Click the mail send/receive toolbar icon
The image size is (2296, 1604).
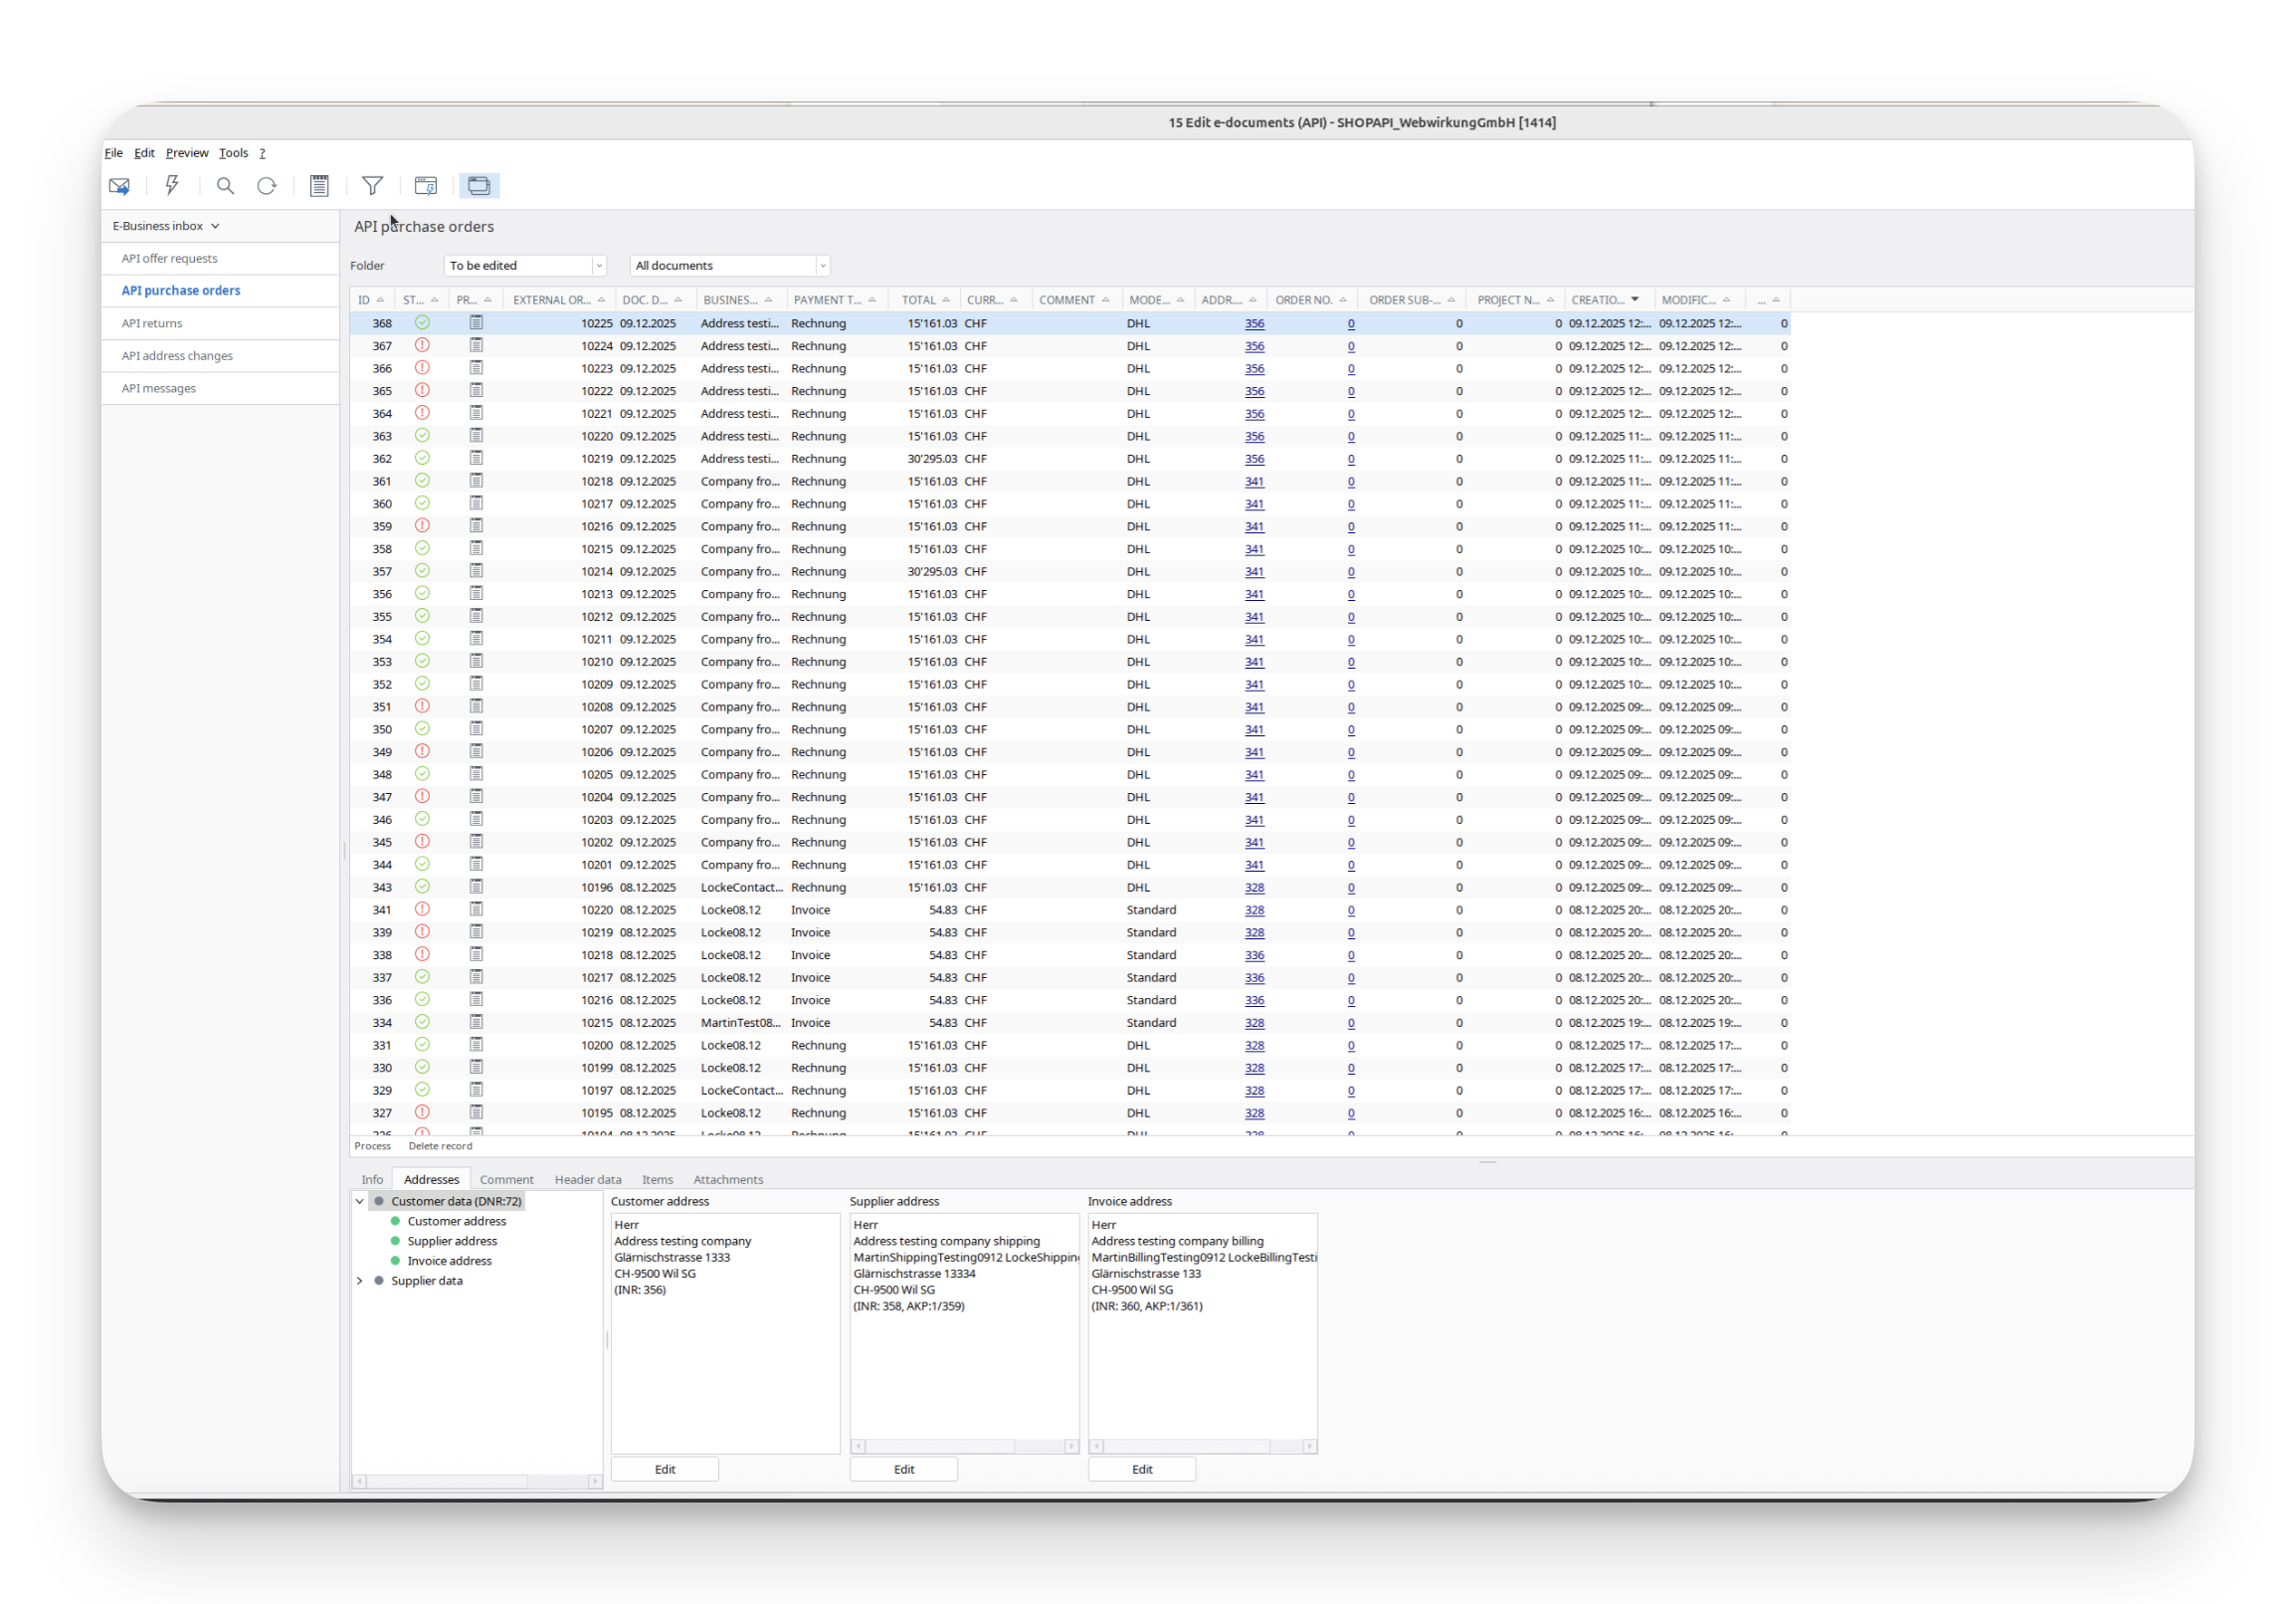[x=119, y=186]
